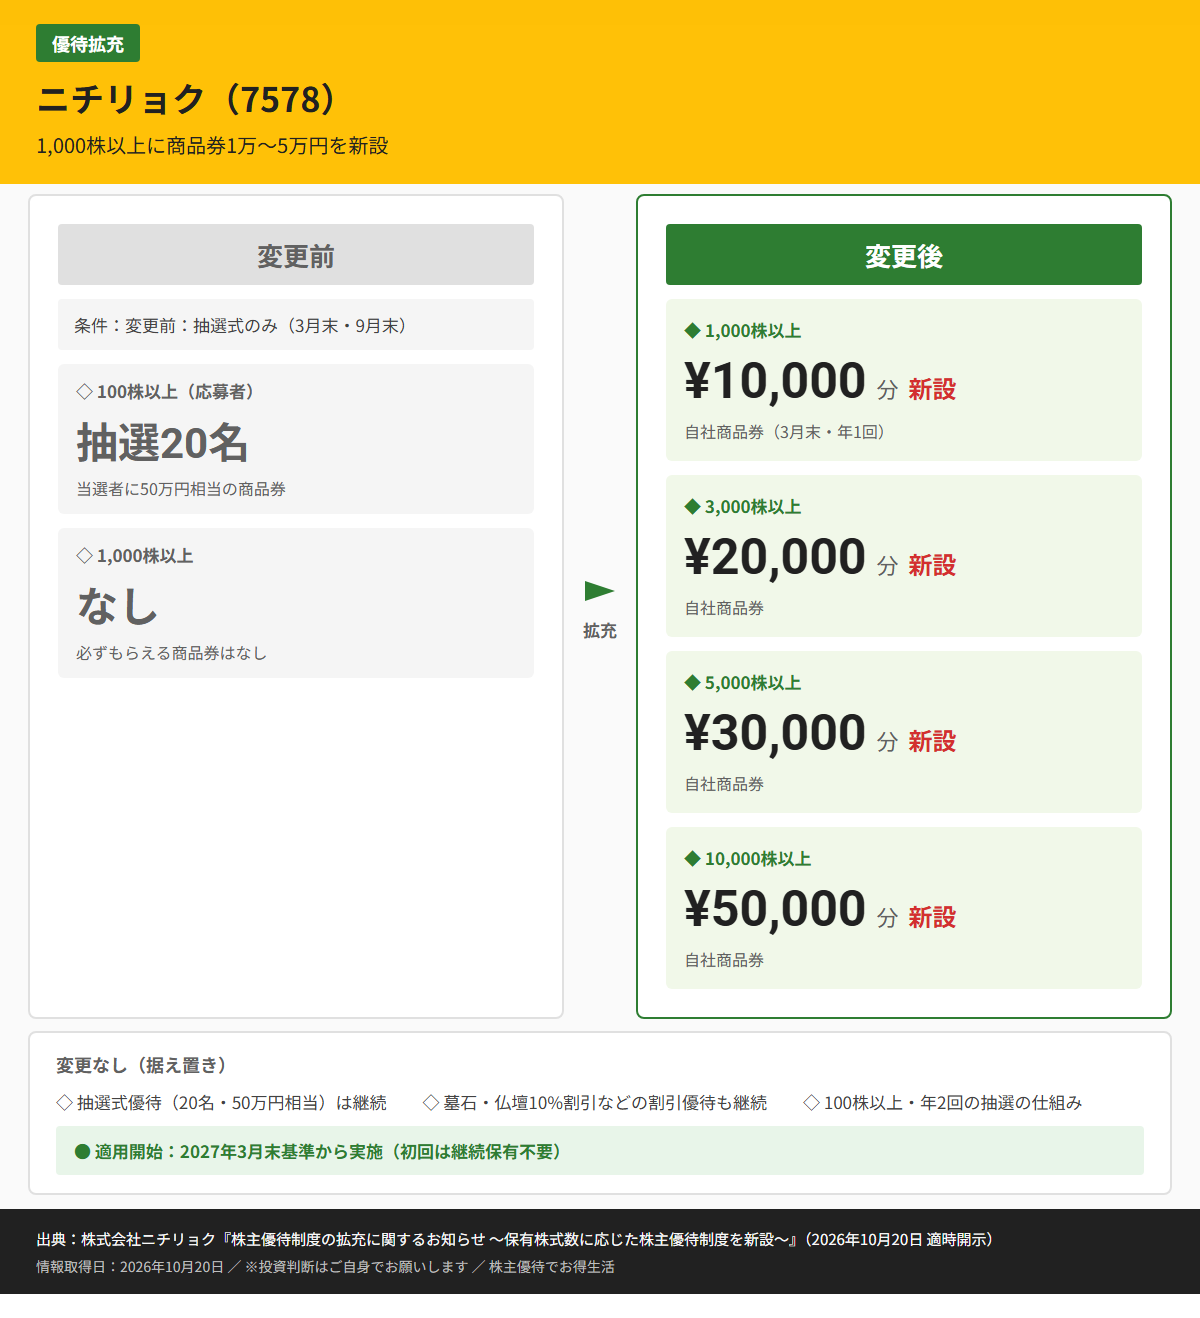Click the filled diamond beside 1,000株以上 in 変更後

coord(692,331)
